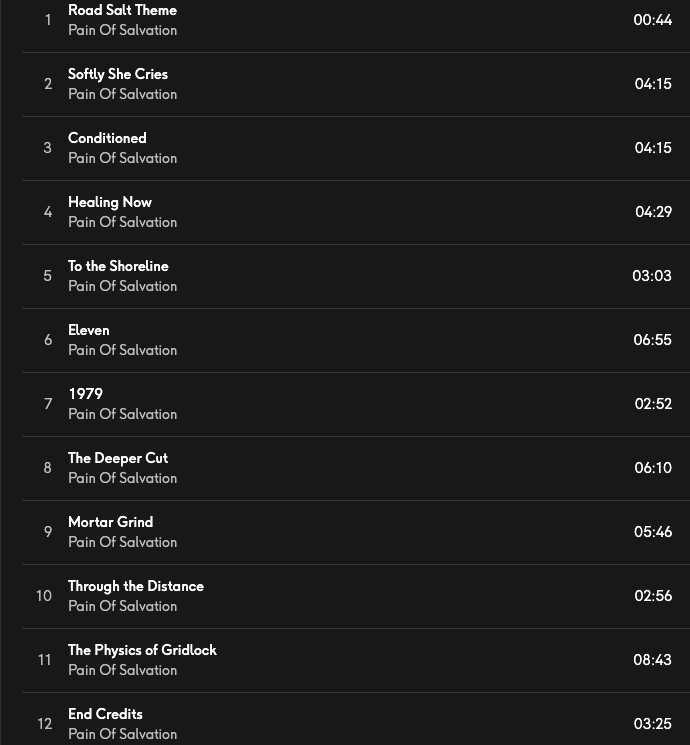This screenshot has width=690, height=745.
Task: Click the Conditioned track title
Action: pyautogui.click(x=107, y=138)
